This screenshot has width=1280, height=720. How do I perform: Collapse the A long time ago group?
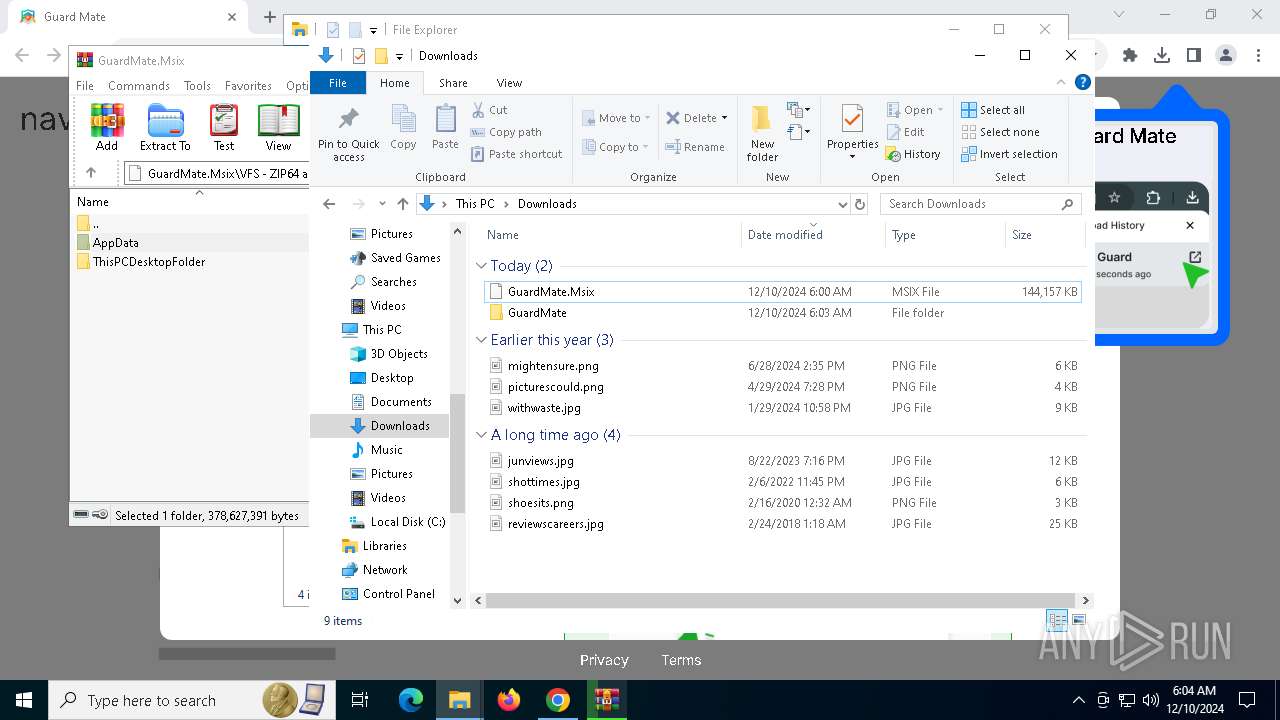(x=481, y=435)
